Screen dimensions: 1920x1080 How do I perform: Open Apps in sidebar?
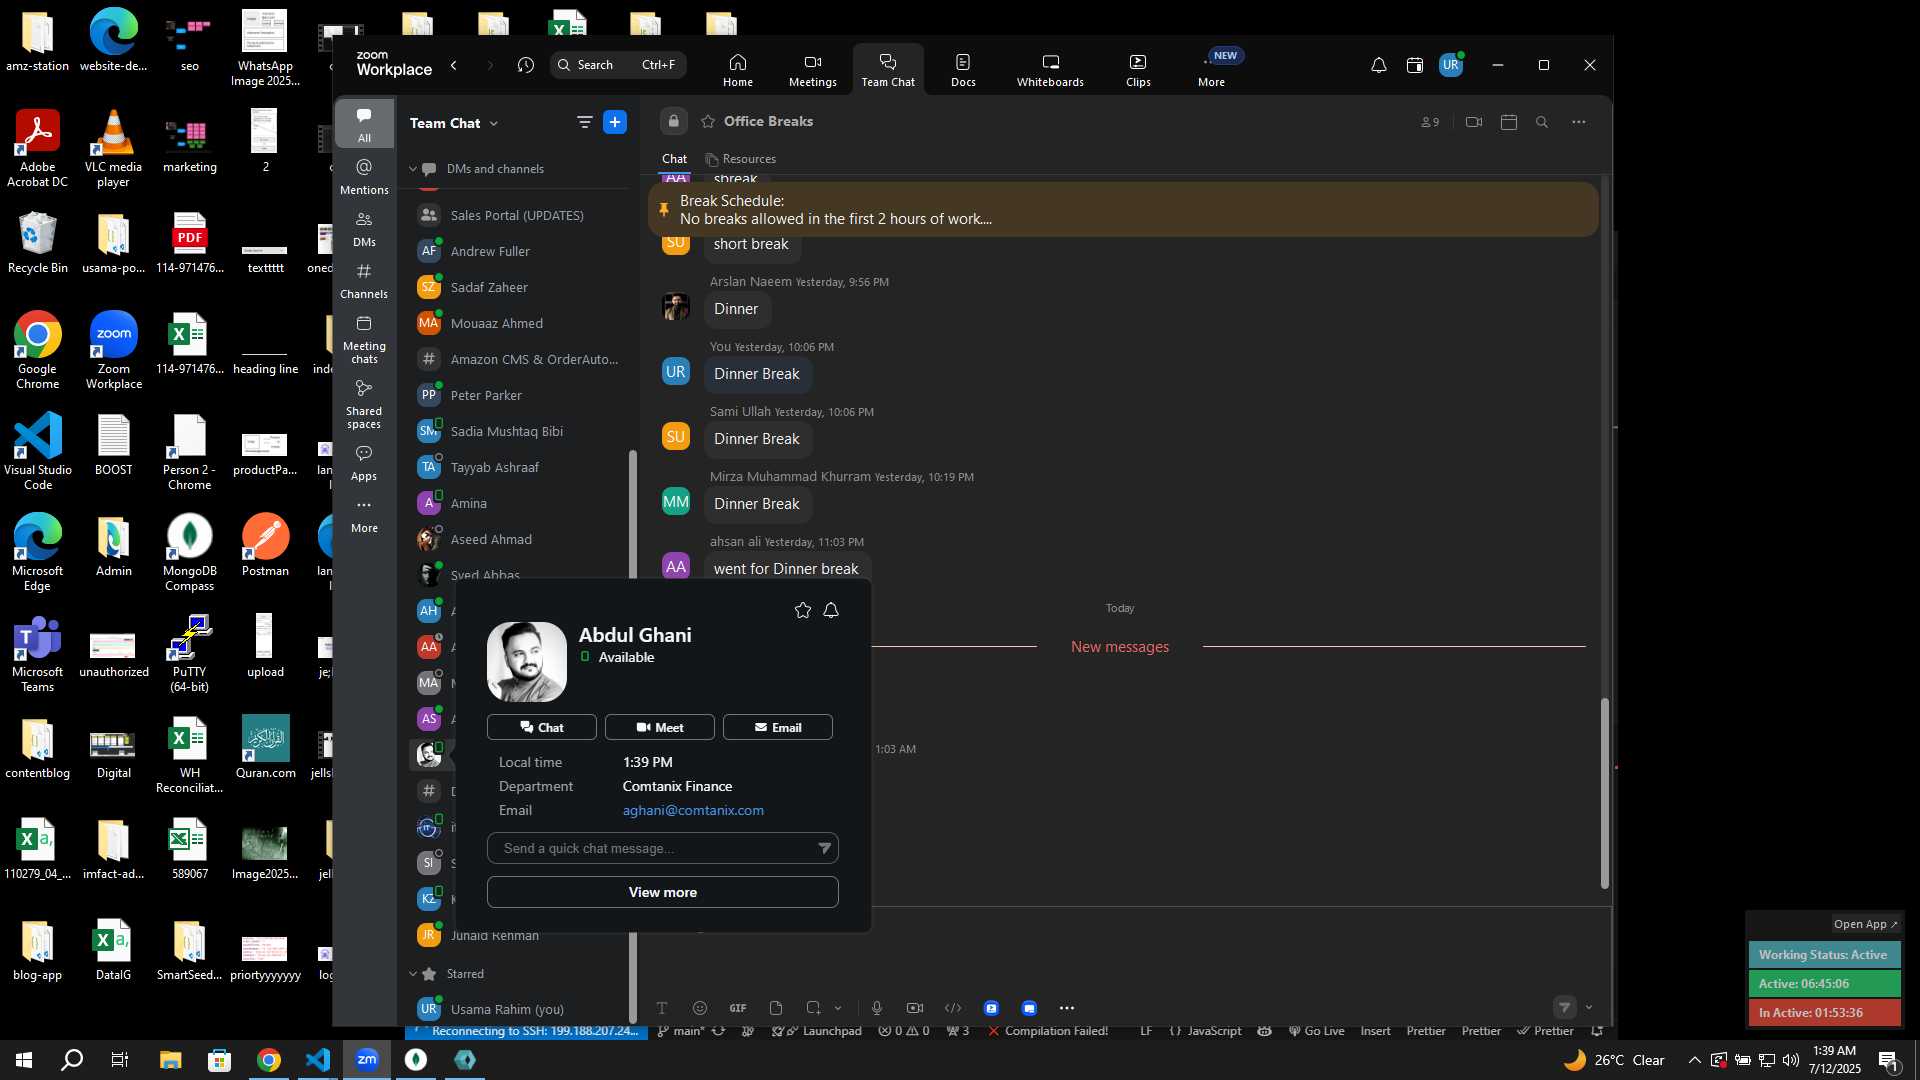point(364,463)
